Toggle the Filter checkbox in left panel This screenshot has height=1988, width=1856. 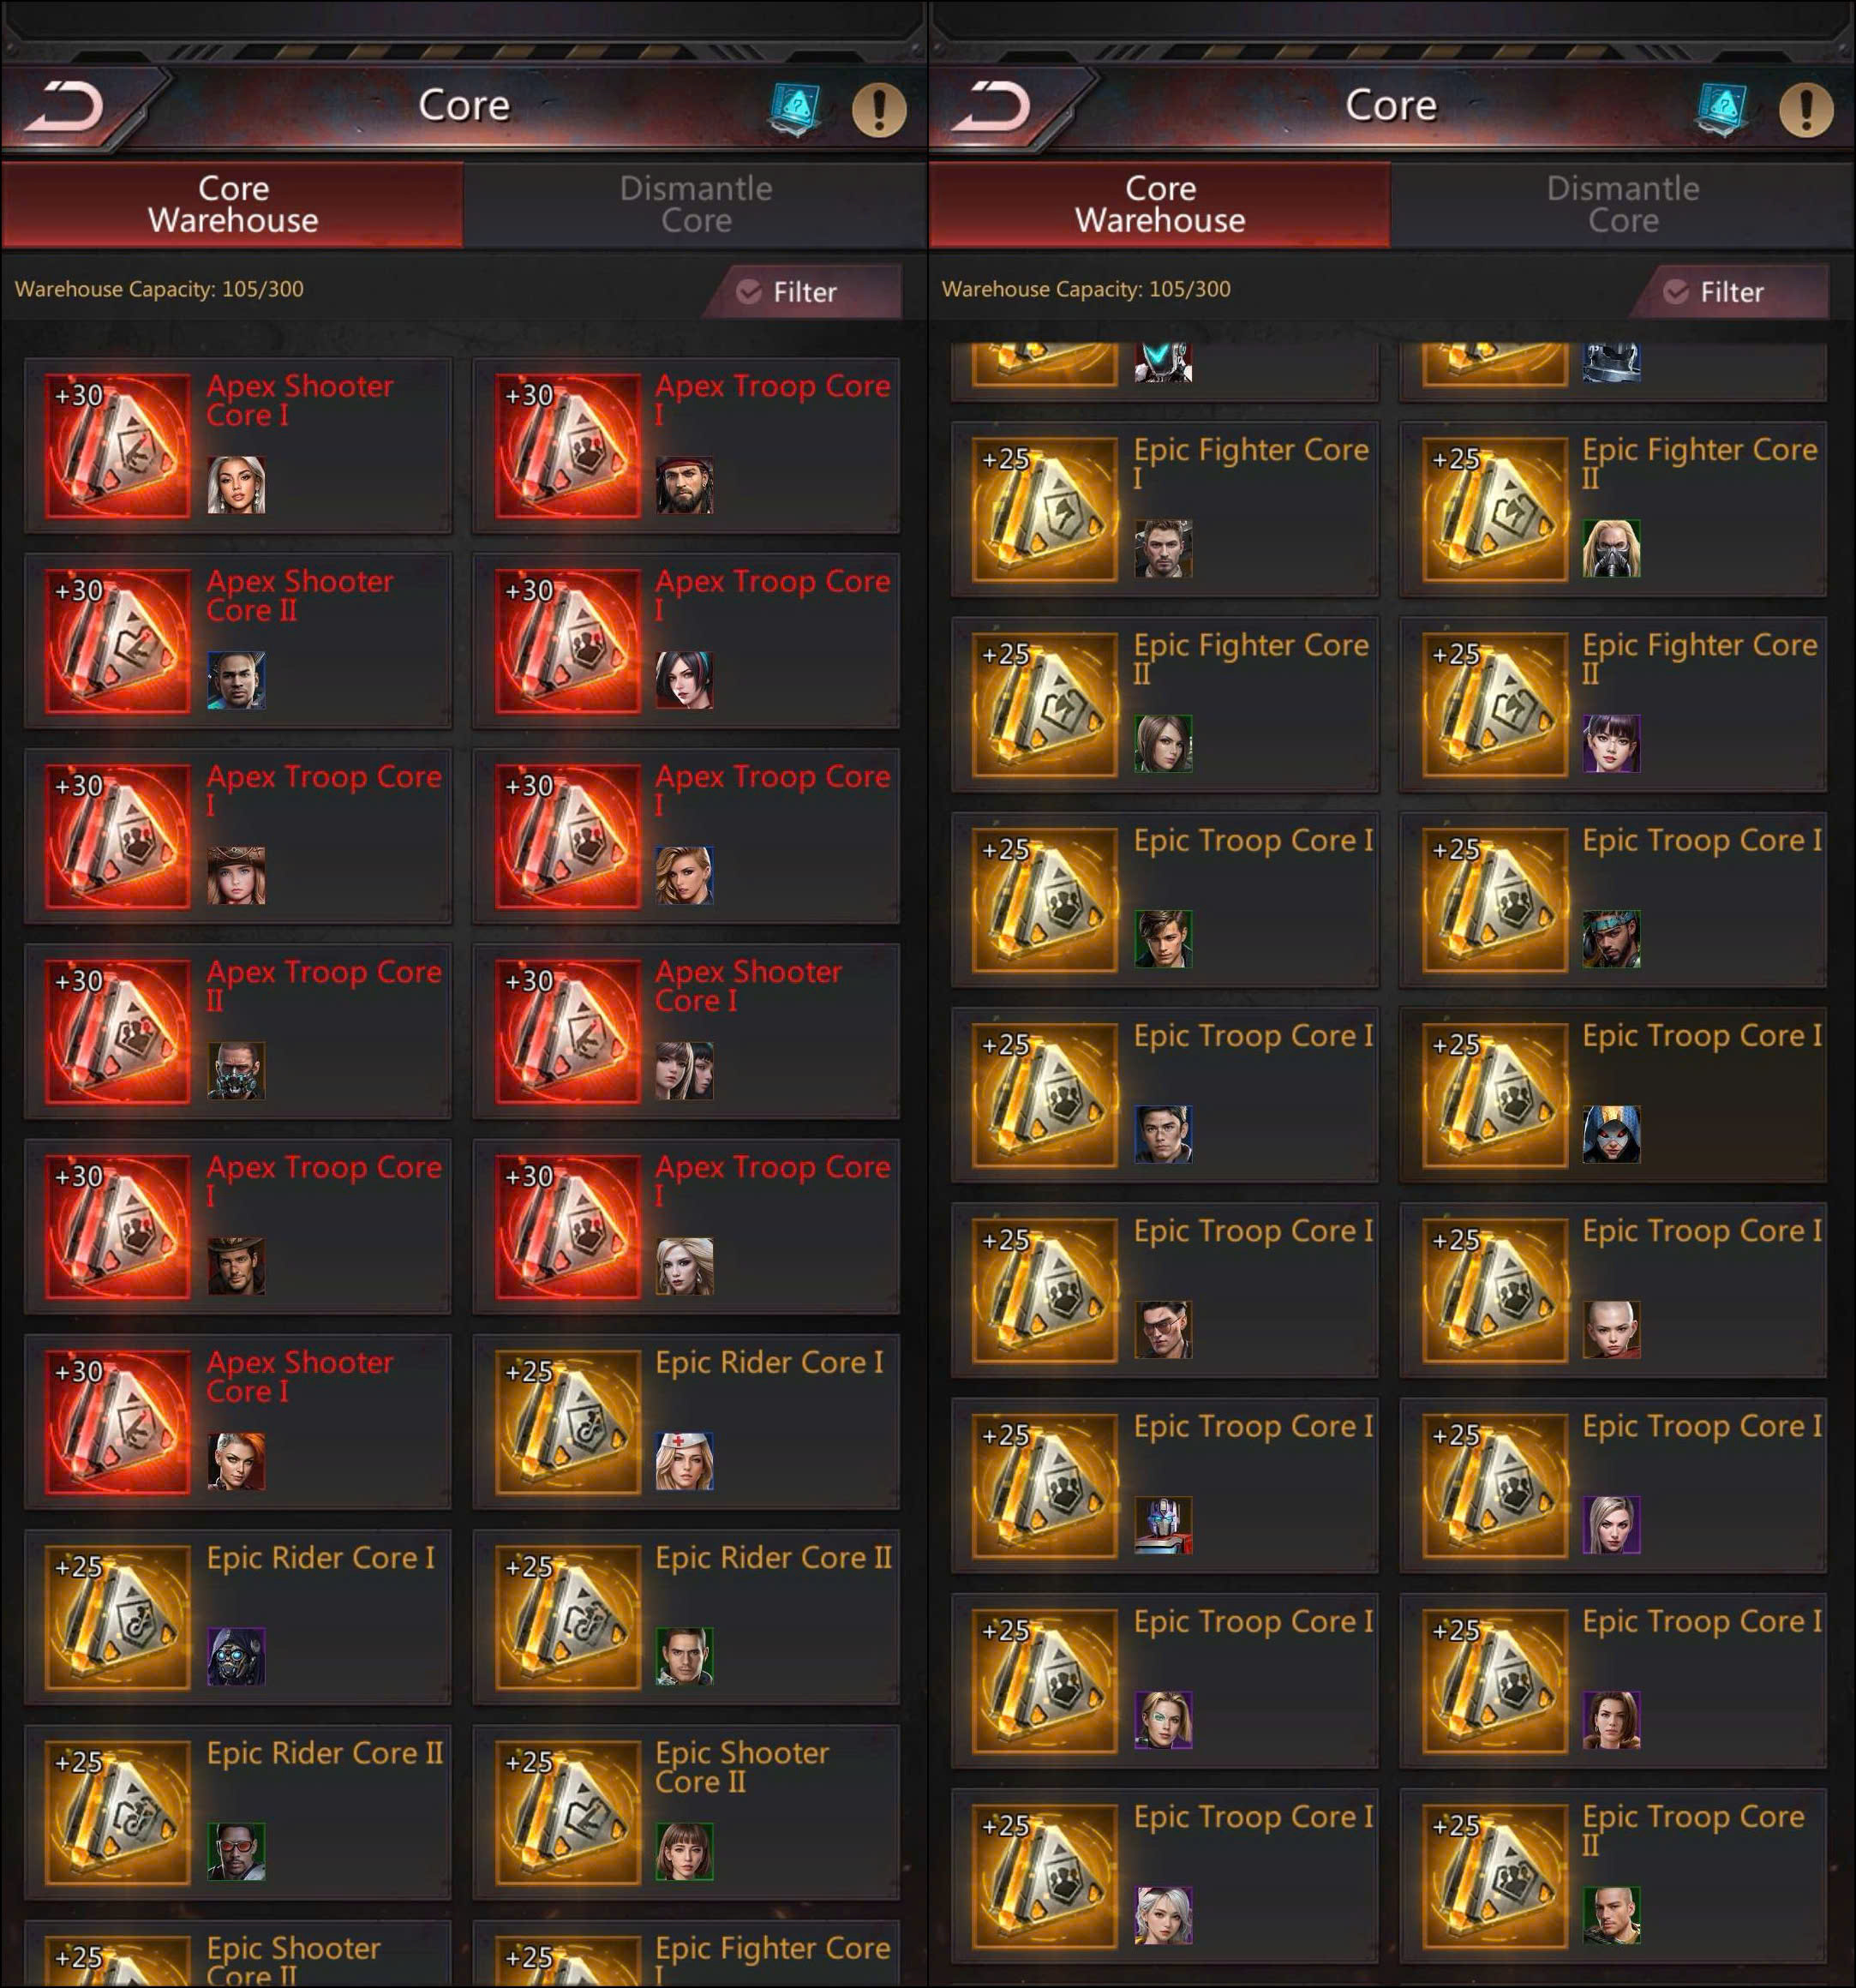[749, 291]
